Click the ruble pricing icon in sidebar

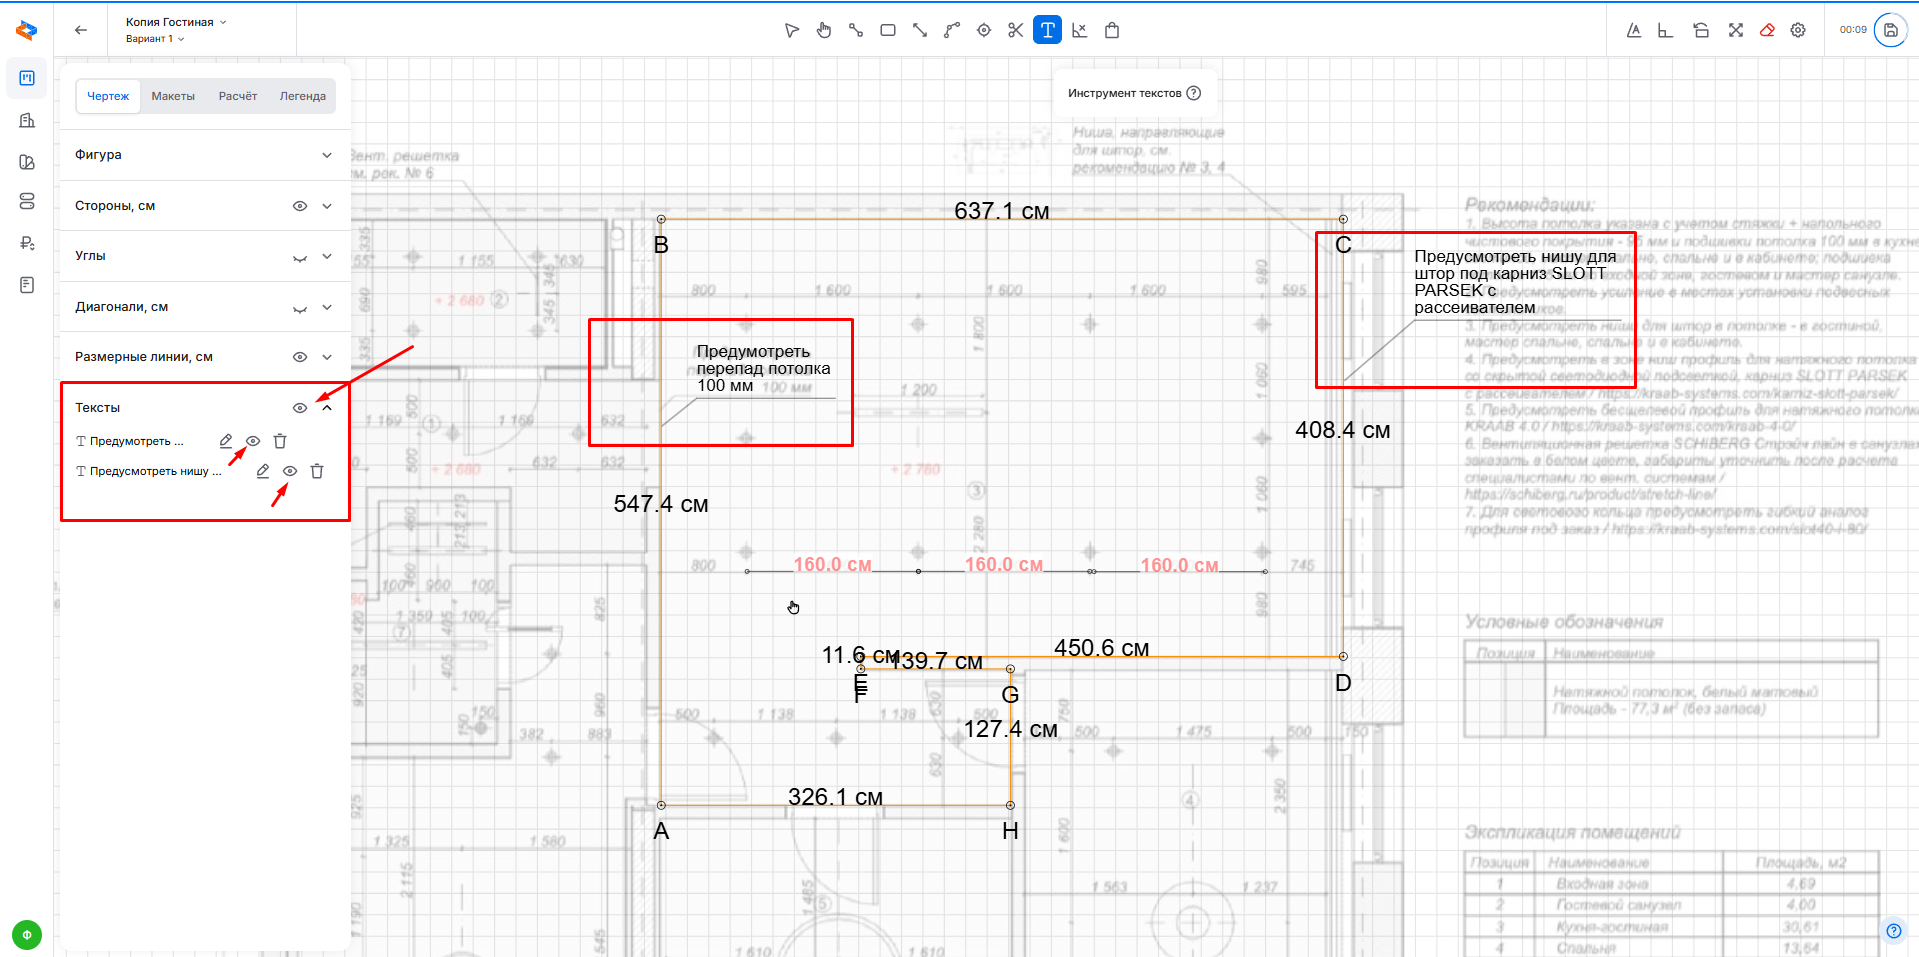click(x=27, y=243)
